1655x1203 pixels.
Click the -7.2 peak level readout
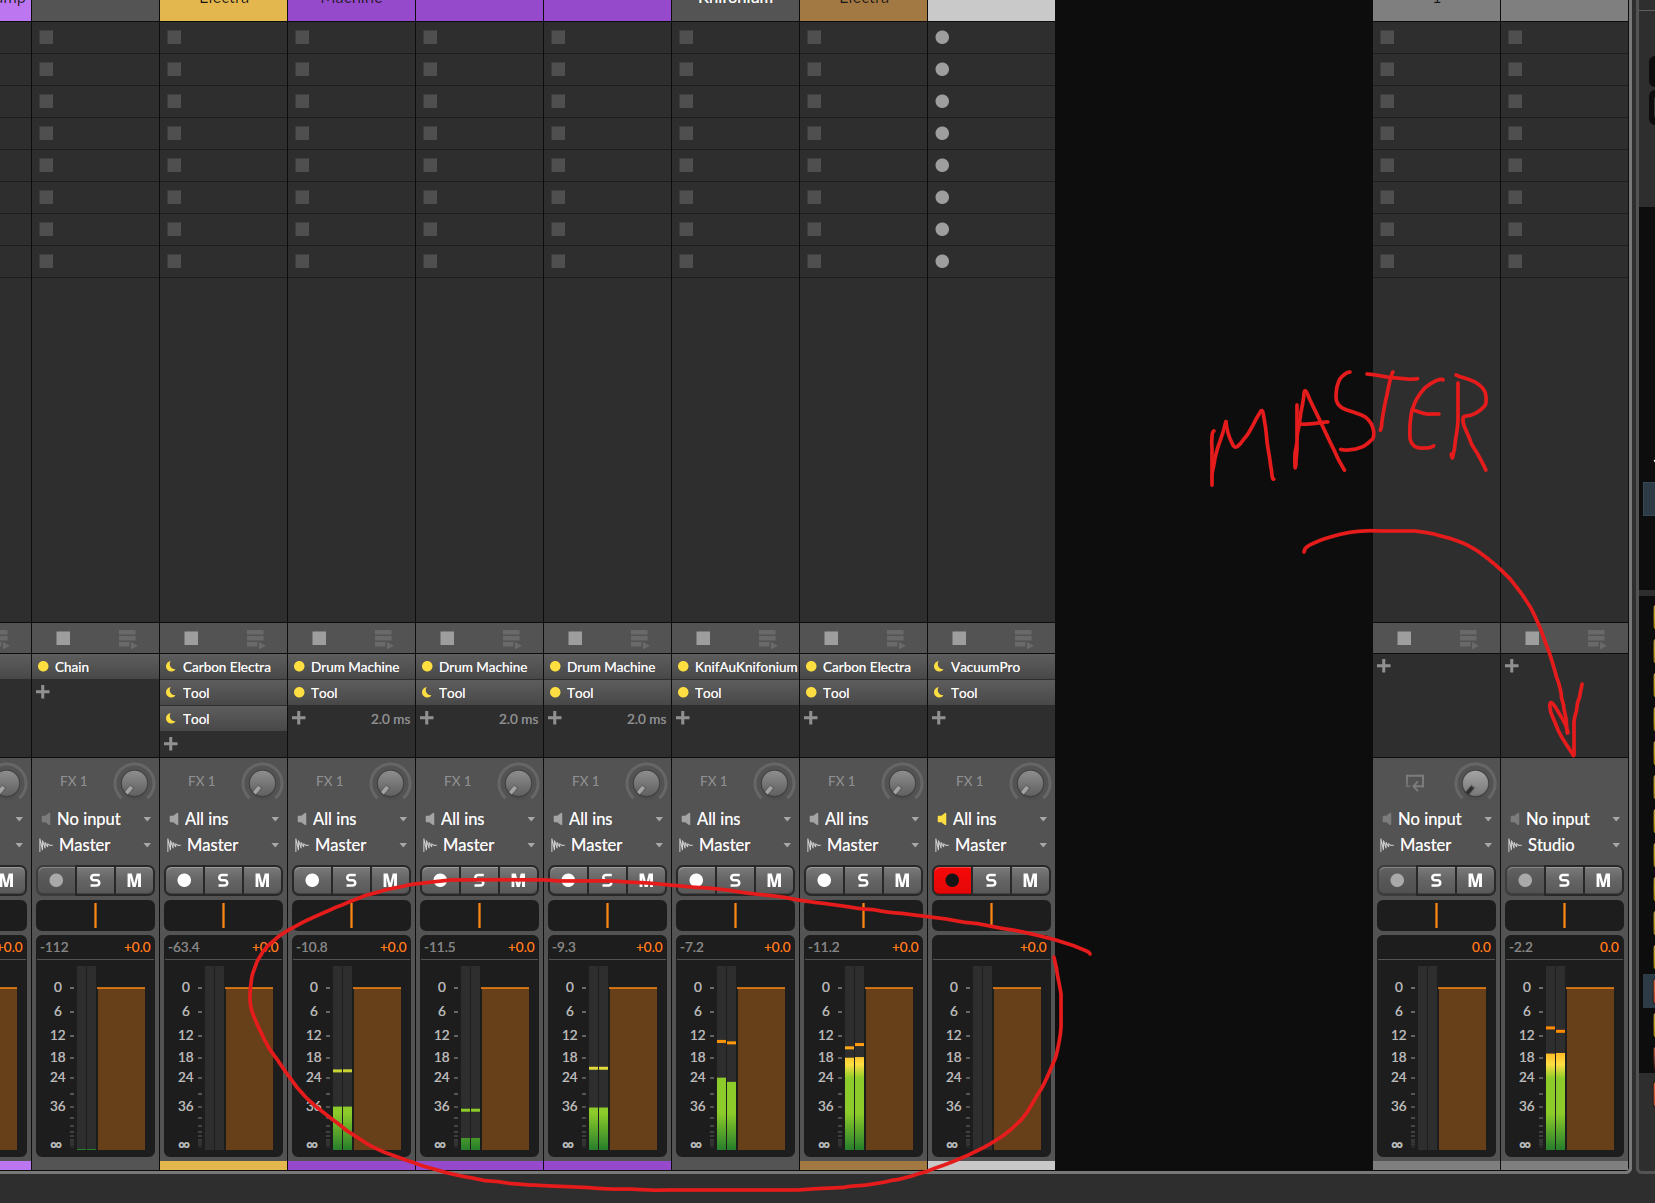[692, 947]
